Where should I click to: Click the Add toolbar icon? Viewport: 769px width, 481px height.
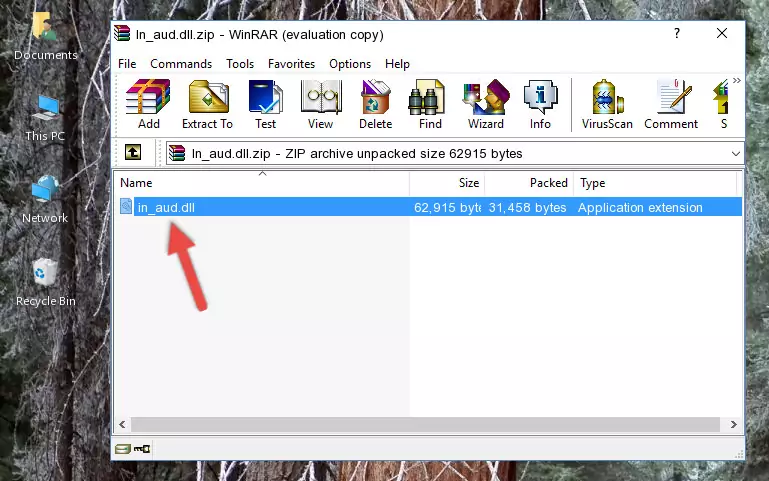(148, 104)
